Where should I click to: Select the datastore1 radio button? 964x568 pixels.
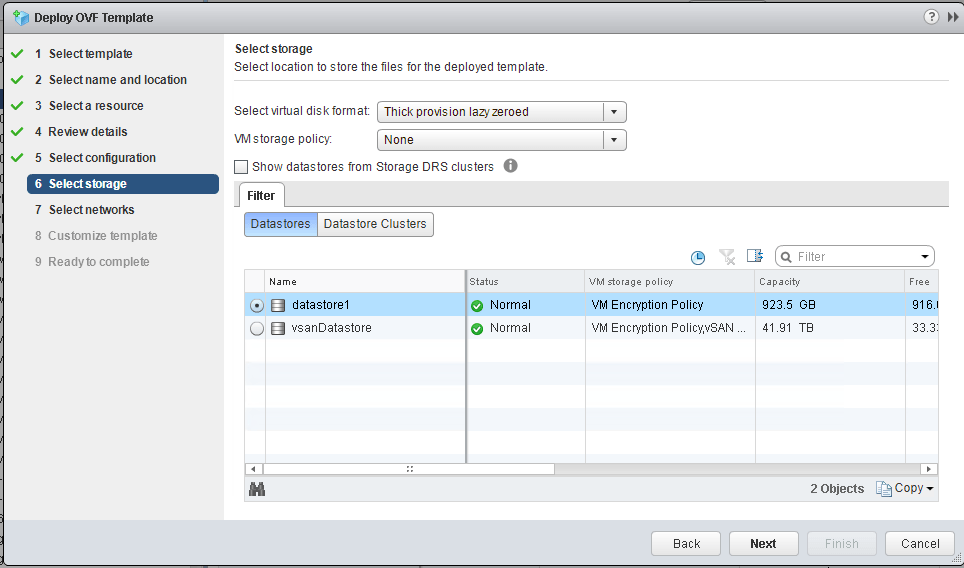[x=256, y=305]
